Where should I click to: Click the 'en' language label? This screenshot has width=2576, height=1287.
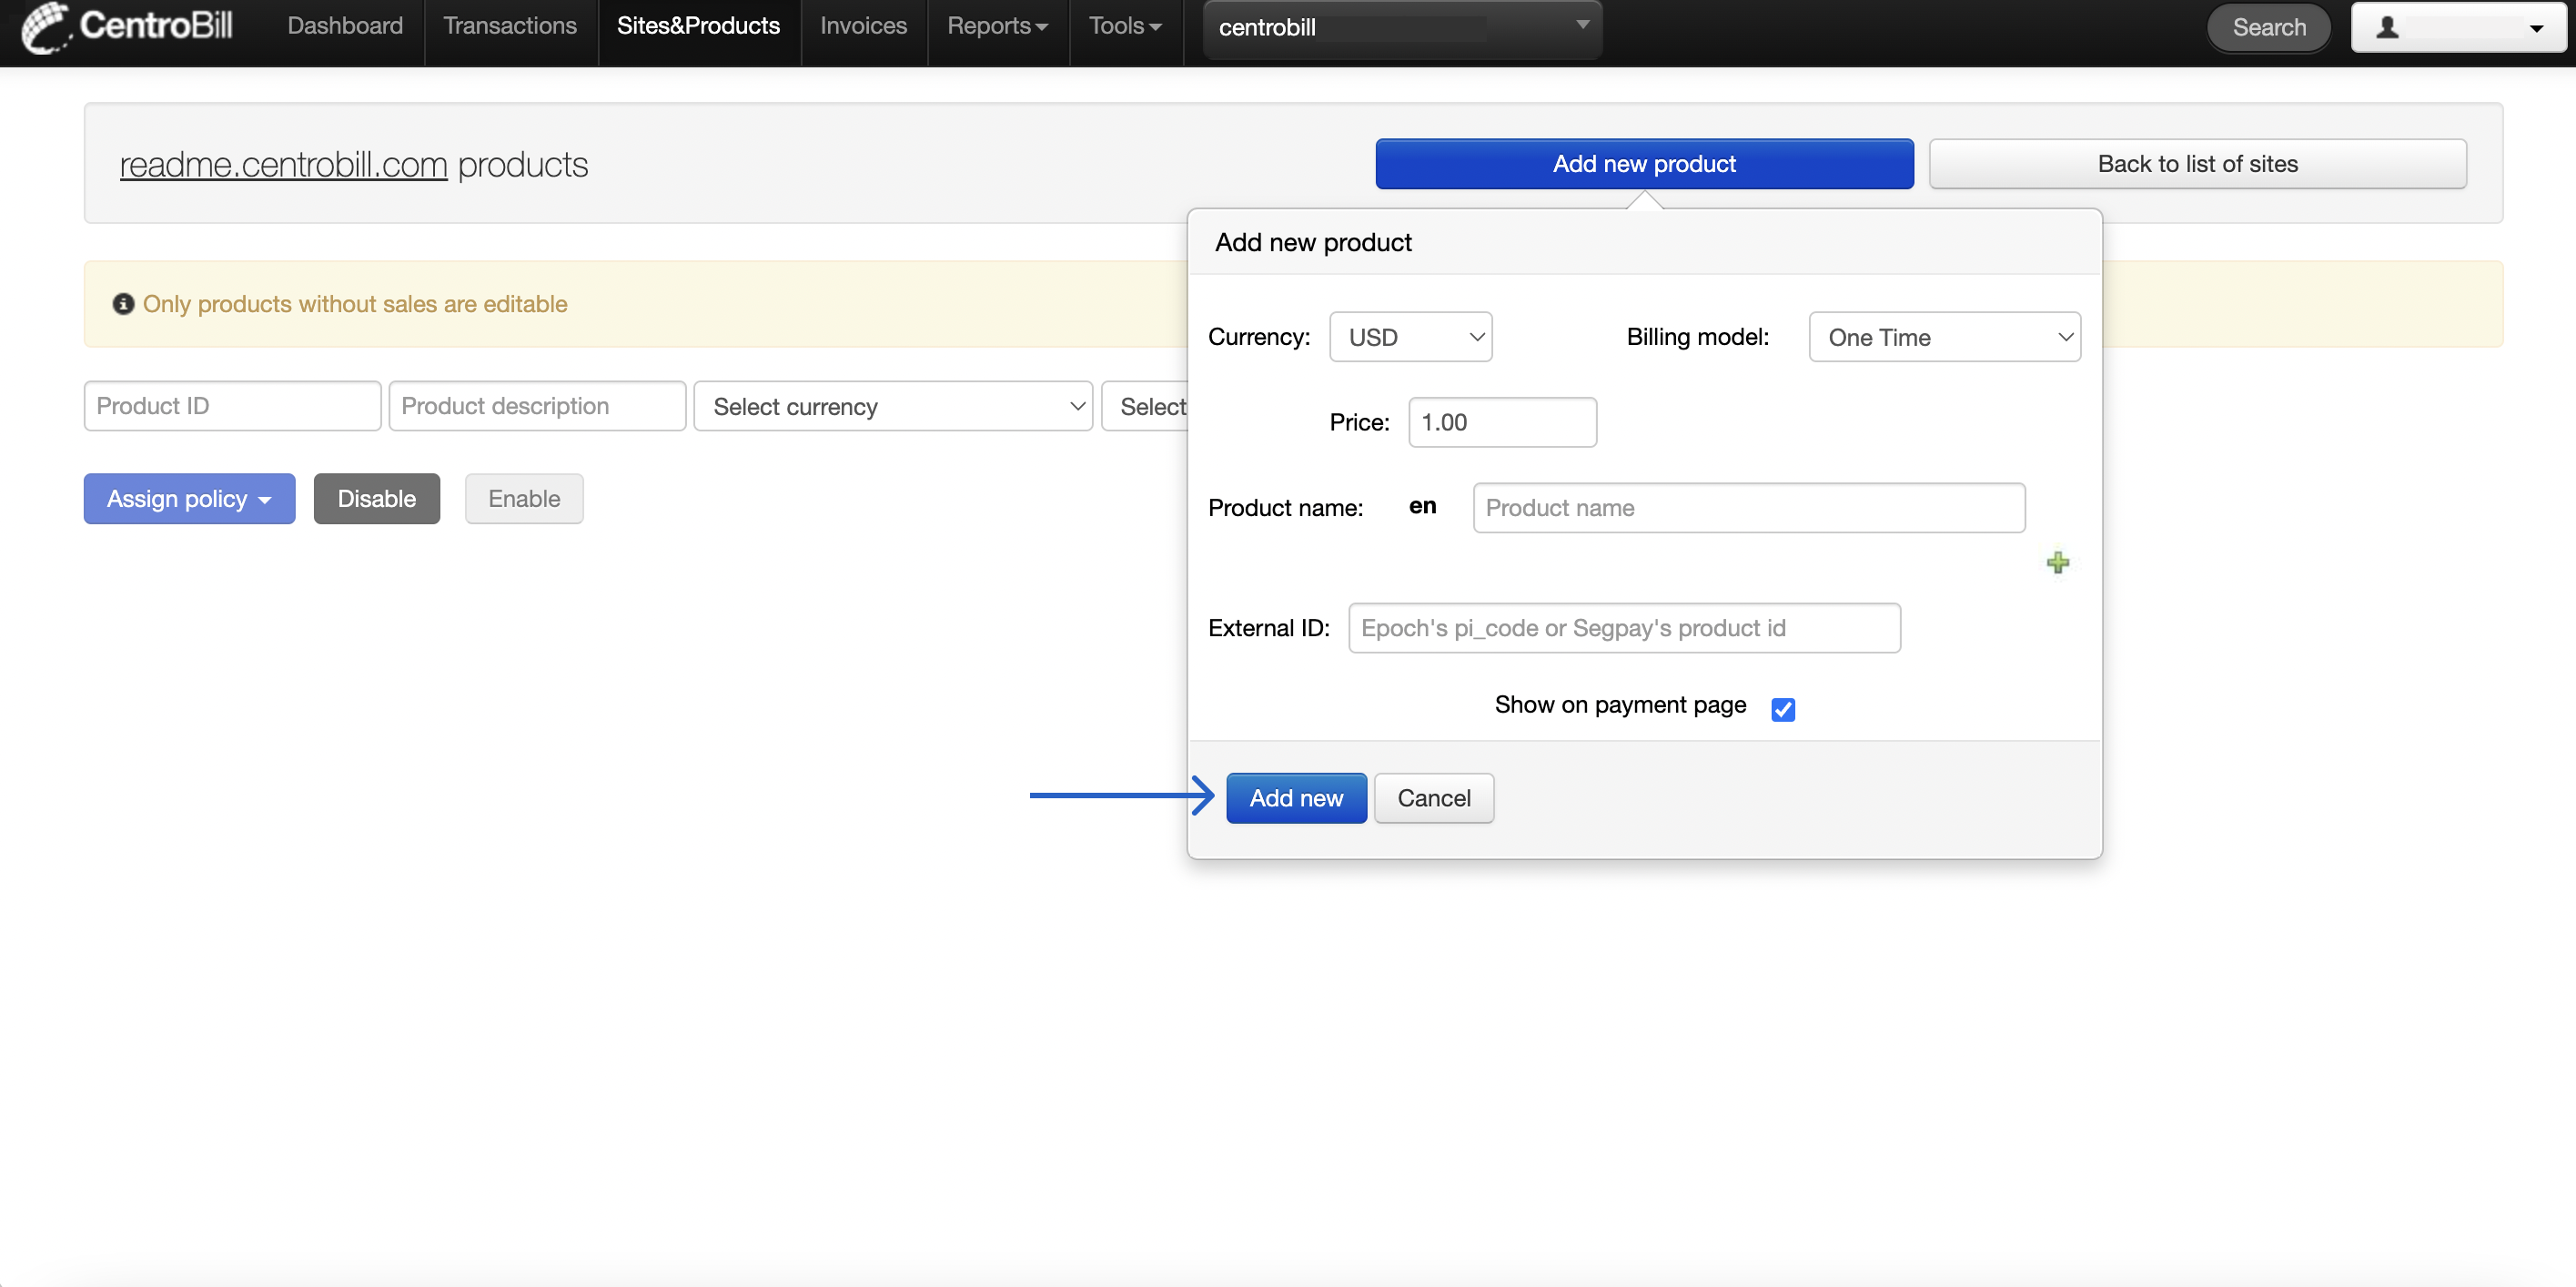tap(1422, 506)
